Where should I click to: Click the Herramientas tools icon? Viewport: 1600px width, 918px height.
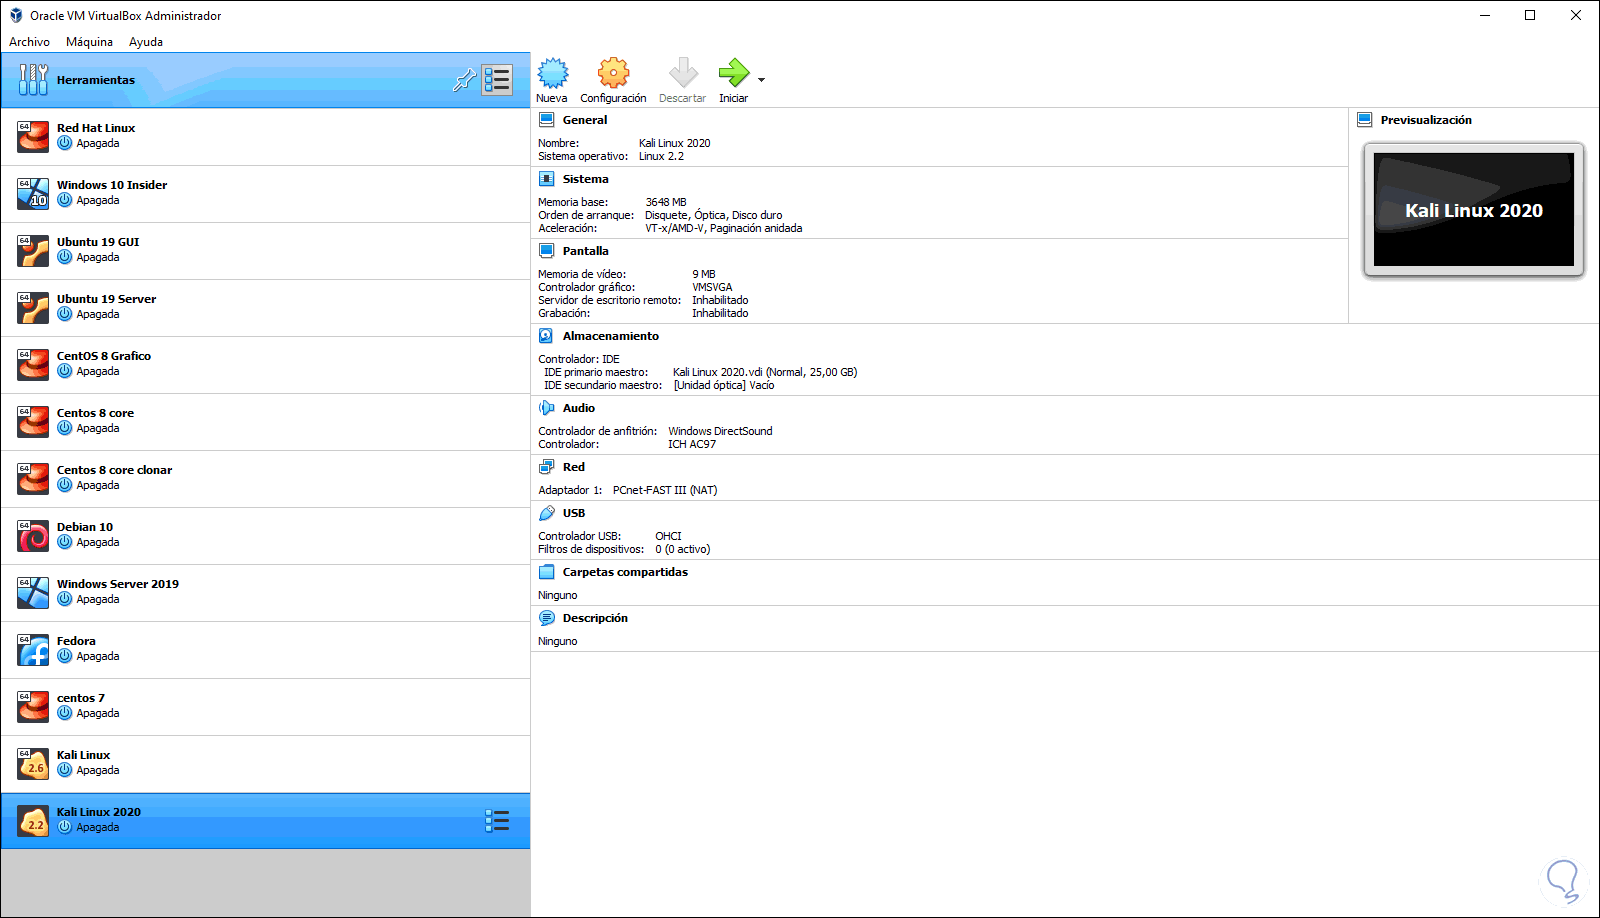[33, 80]
